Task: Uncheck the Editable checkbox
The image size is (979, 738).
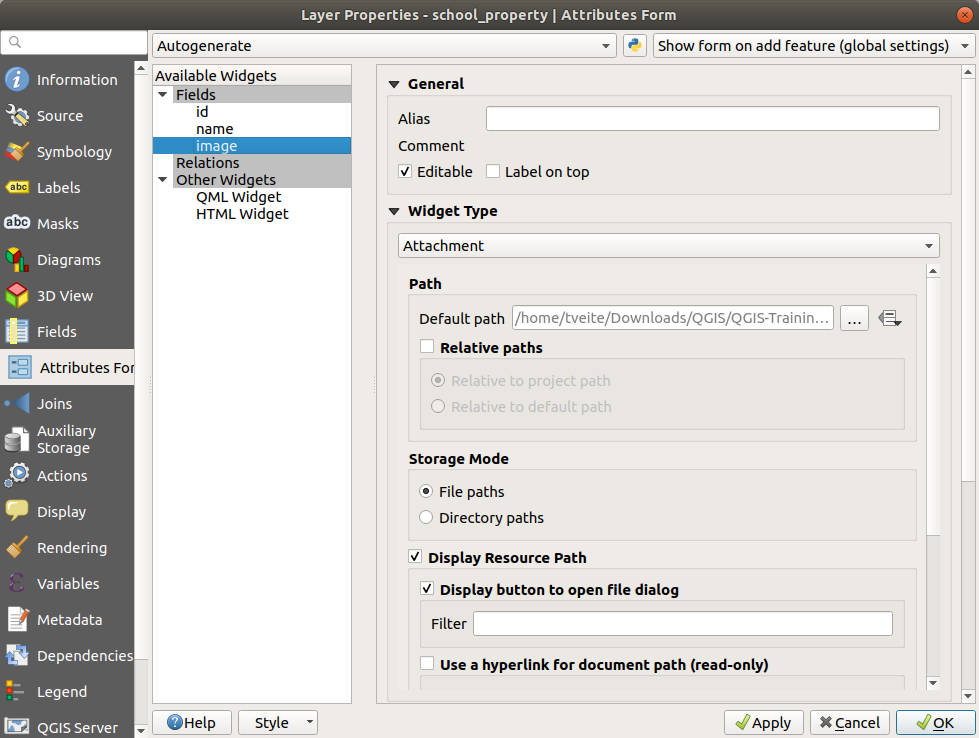Action: 405,172
